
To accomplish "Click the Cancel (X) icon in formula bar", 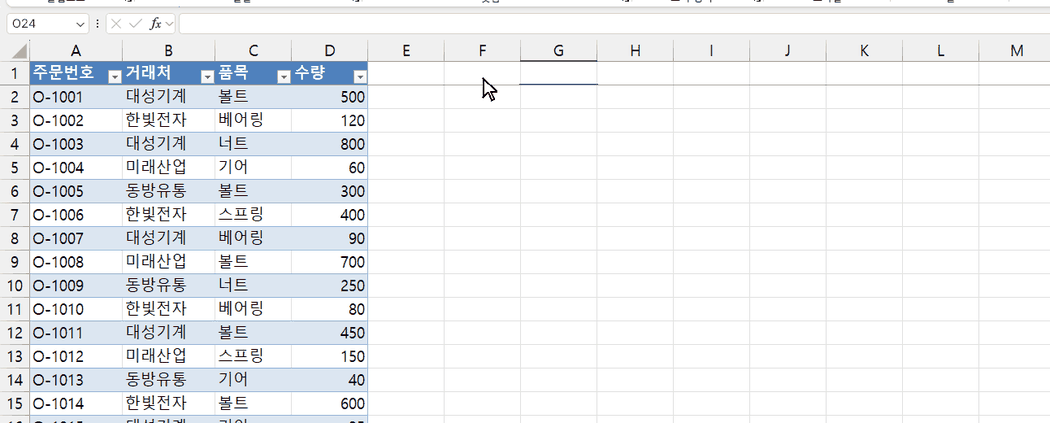I will click(x=116, y=24).
